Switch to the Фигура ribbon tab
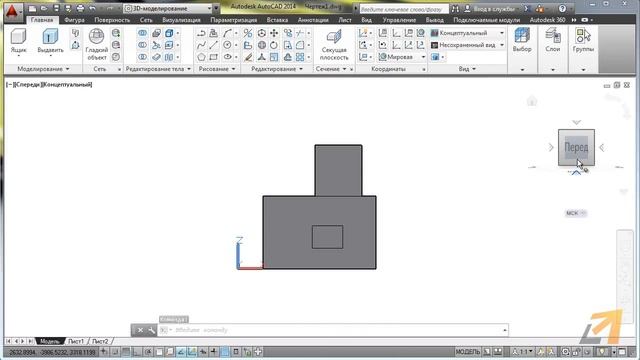640x360 pixels. pos(74,20)
